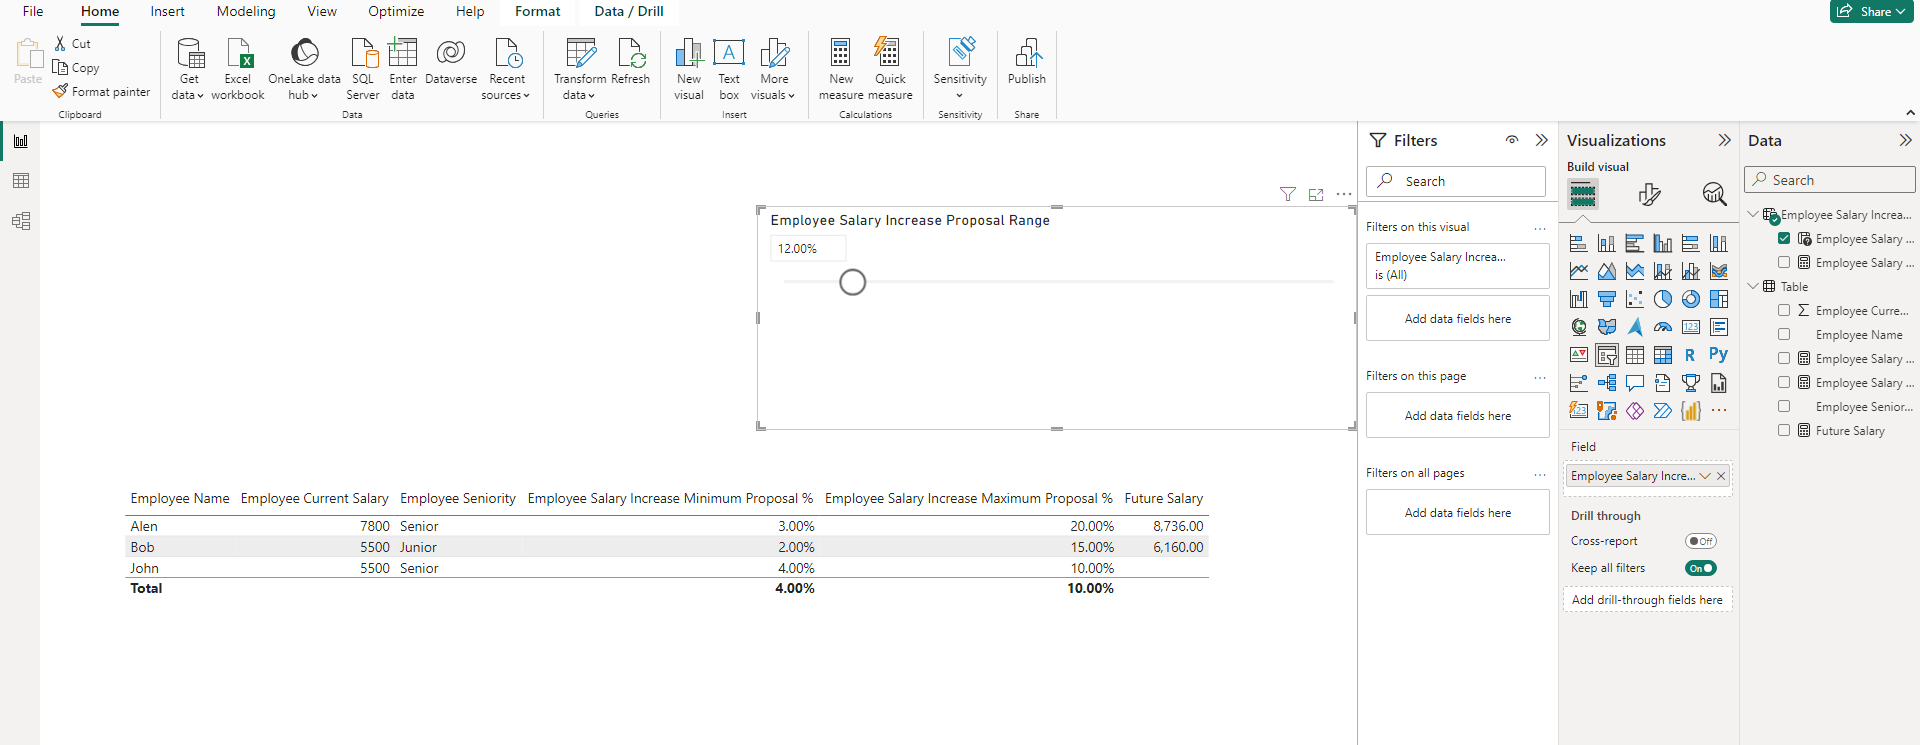Click the 12.00% slicer value box
Image resolution: width=1920 pixels, height=745 pixels.
[x=808, y=248]
